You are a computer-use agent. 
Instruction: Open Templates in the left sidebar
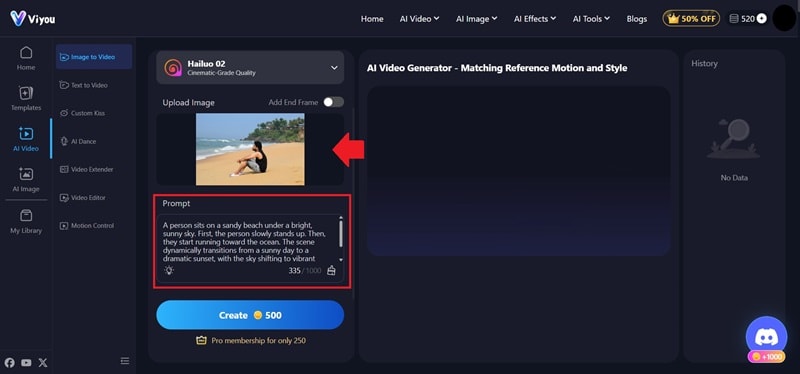(x=26, y=99)
